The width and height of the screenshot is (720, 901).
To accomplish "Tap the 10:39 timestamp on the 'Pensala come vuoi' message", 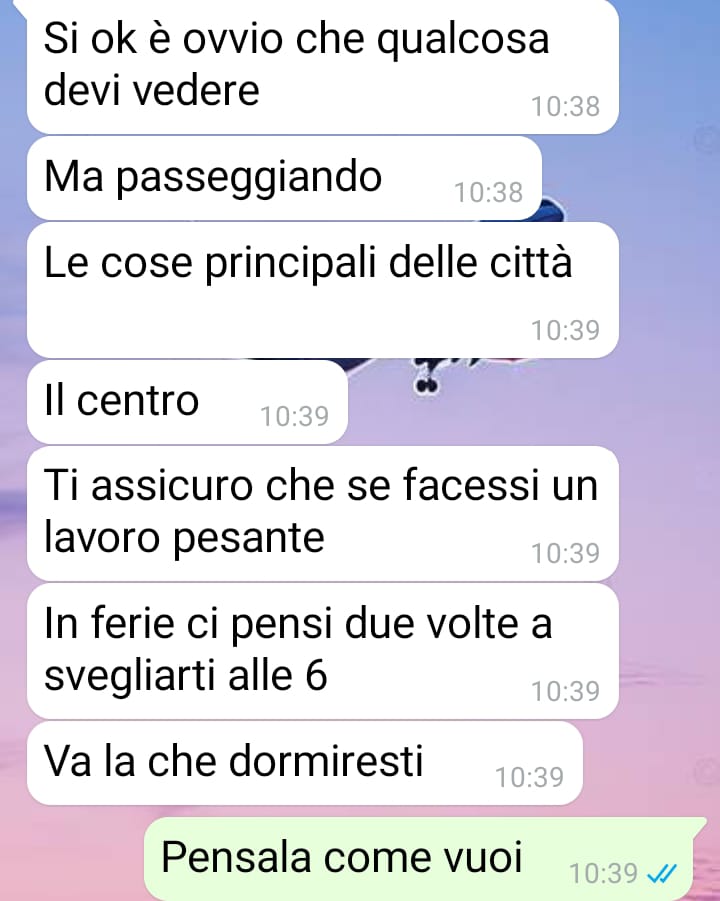I will (x=603, y=873).
